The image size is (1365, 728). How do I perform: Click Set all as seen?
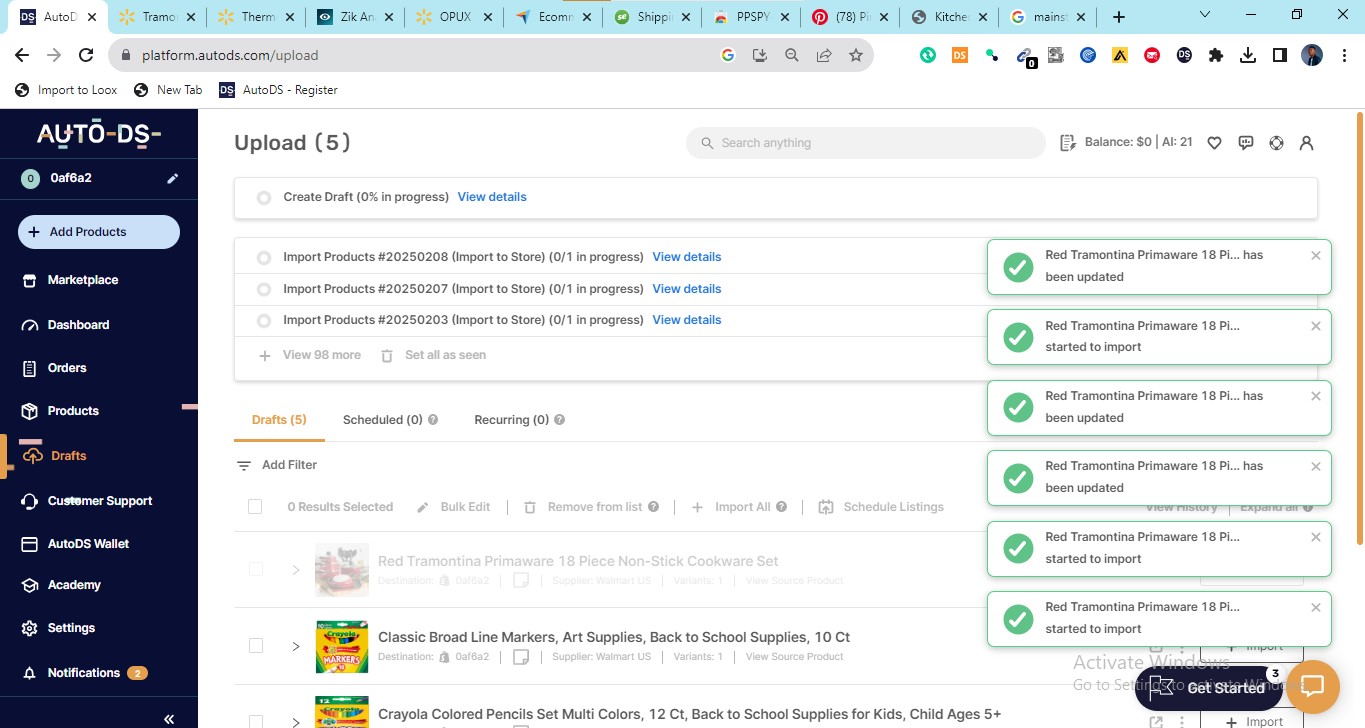pos(434,355)
